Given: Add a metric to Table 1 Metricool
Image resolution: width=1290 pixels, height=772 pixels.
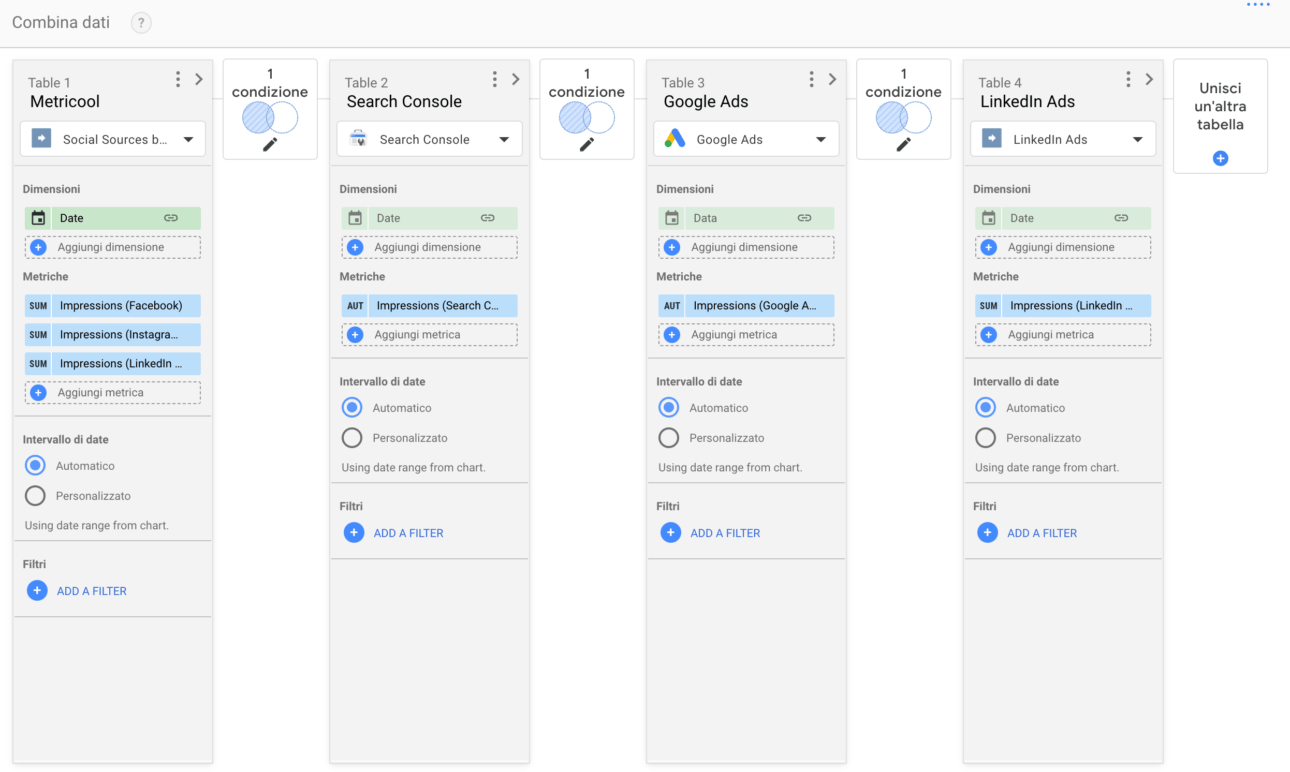Looking at the screenshot, I should click(113, 393).
